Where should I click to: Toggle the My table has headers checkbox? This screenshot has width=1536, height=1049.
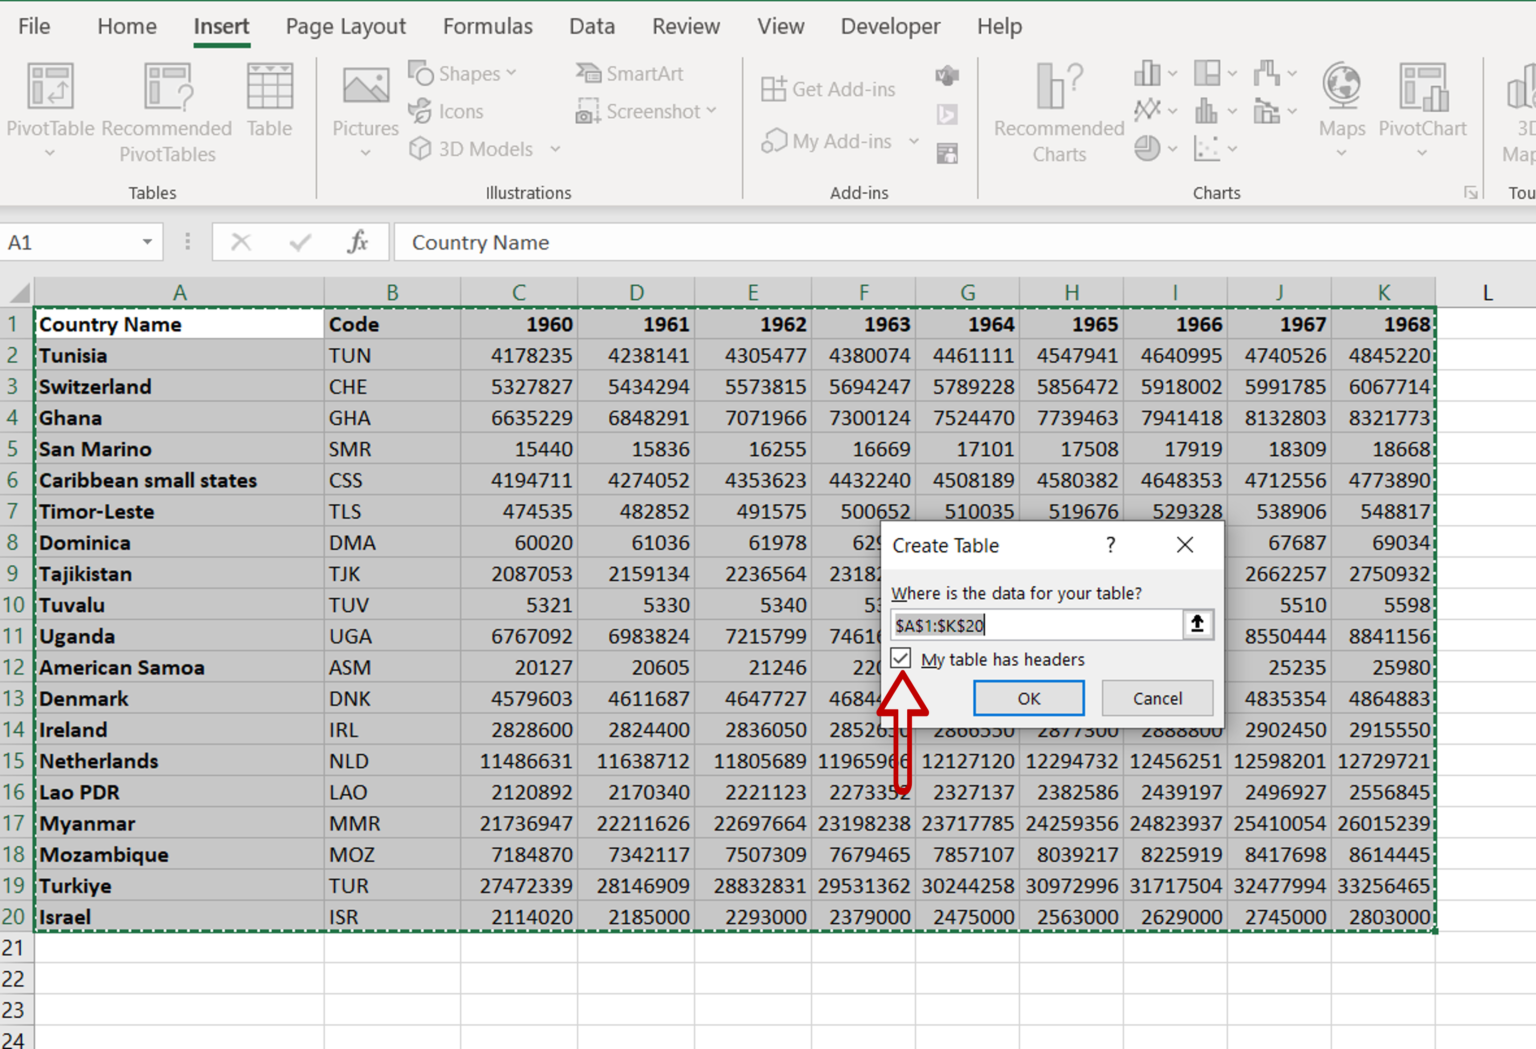(900, 658)
